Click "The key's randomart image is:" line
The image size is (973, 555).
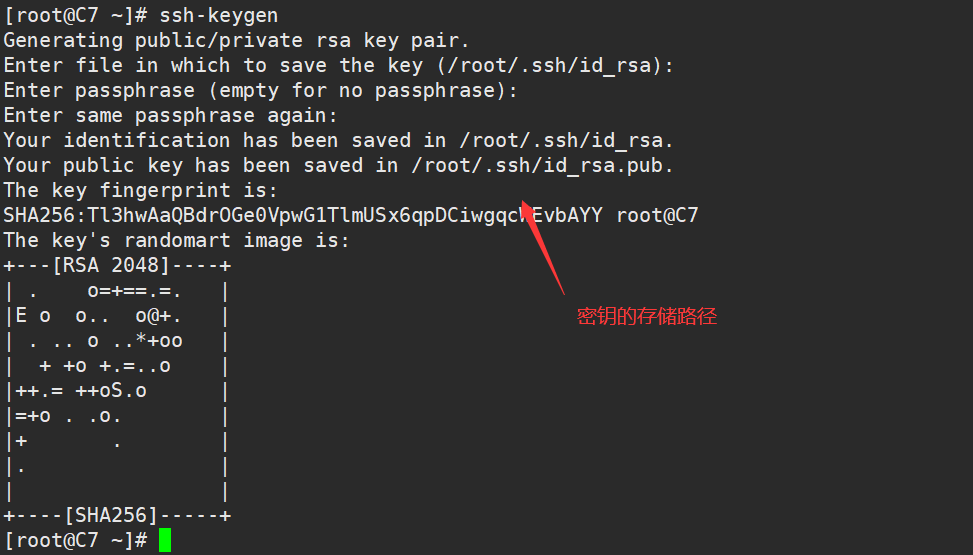176,240
